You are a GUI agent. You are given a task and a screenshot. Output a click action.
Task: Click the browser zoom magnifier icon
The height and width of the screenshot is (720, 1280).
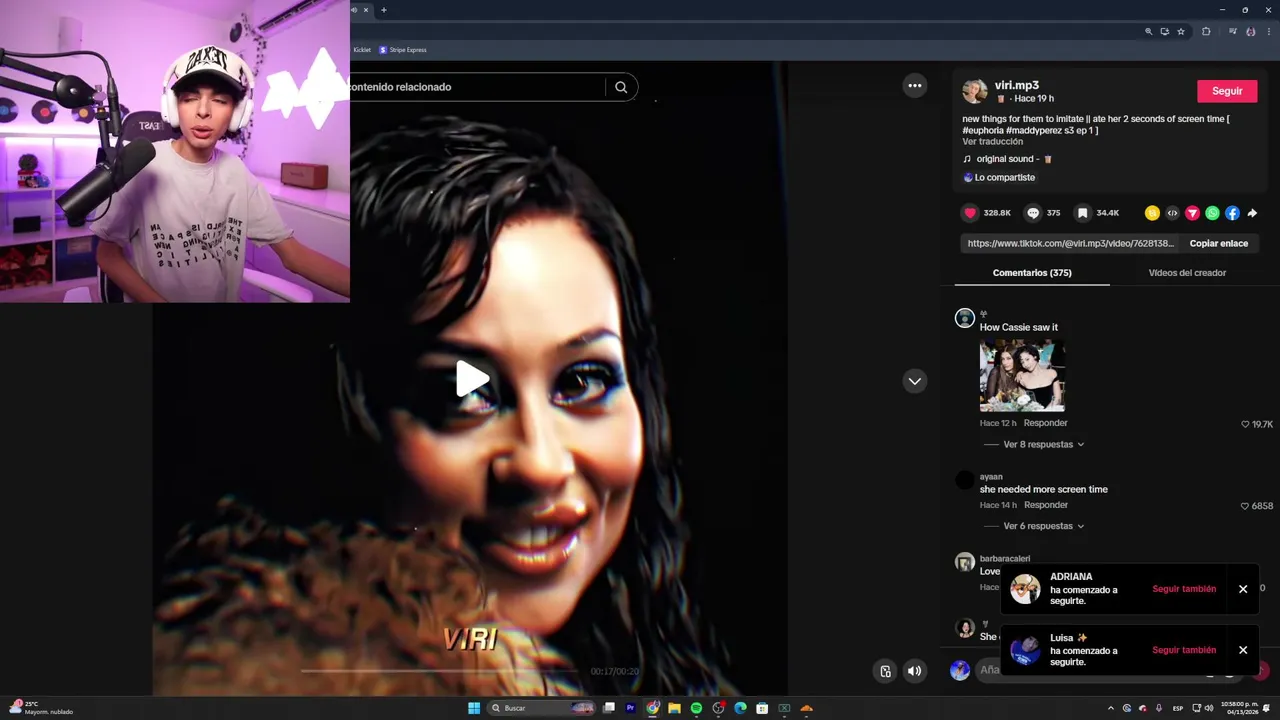(1148, 31)
